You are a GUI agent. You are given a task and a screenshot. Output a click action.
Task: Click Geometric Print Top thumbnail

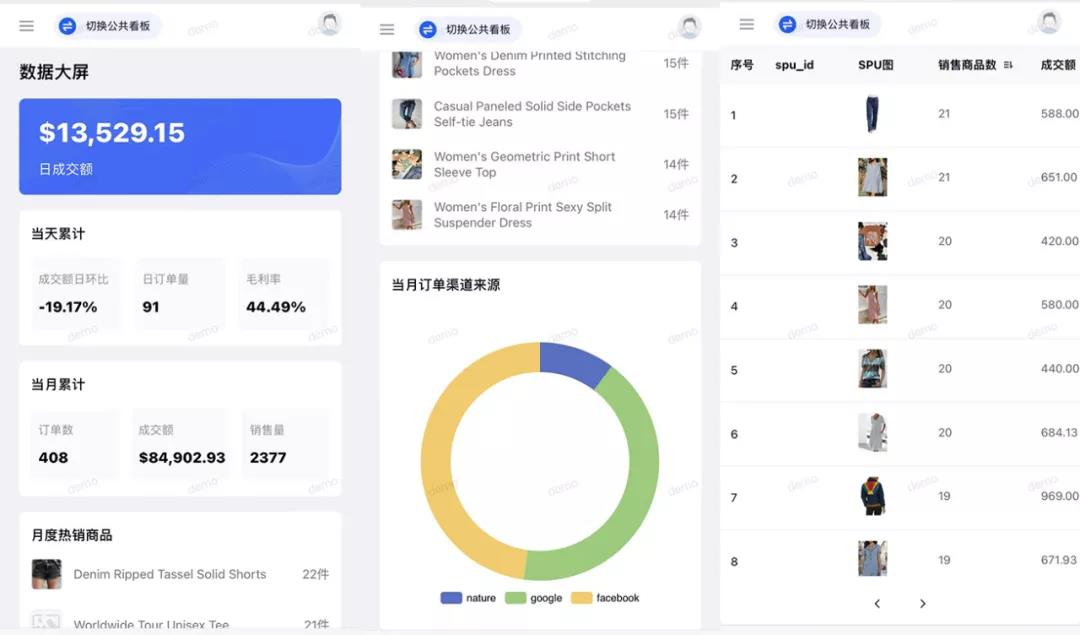pos(407,164)
